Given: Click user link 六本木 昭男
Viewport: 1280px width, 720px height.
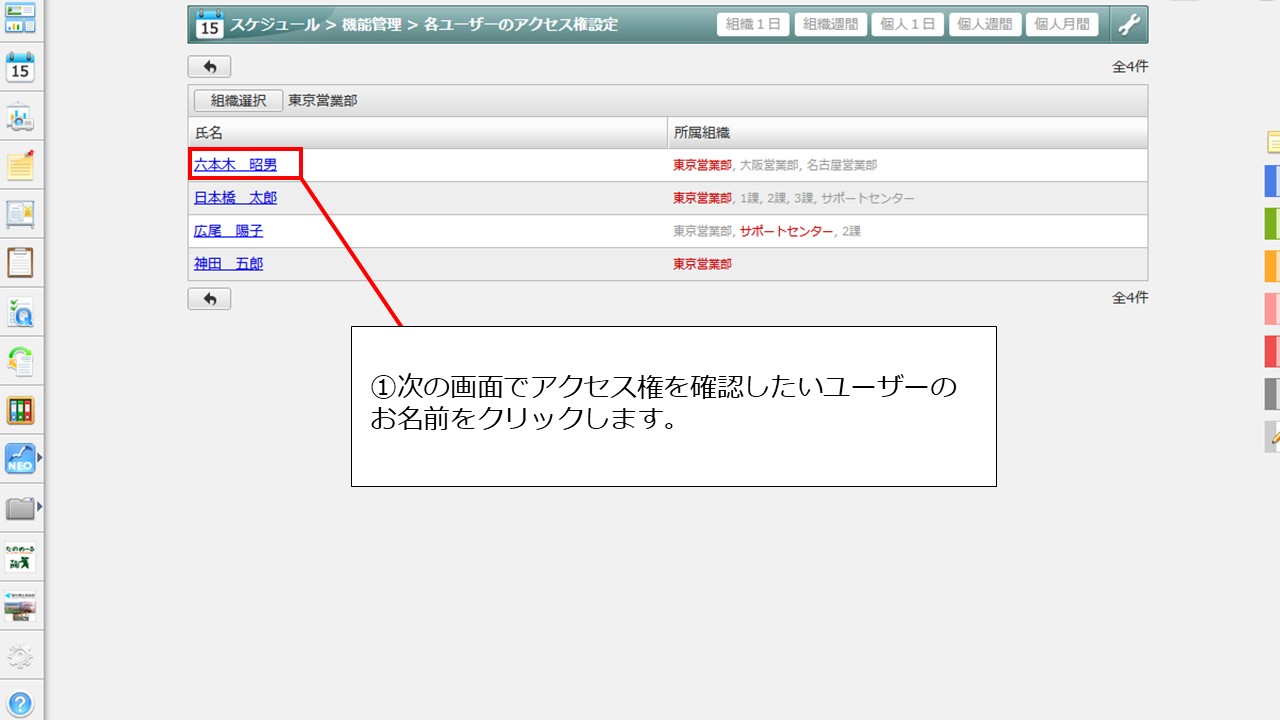Looking at the screenshot, I should coord(235,165).
